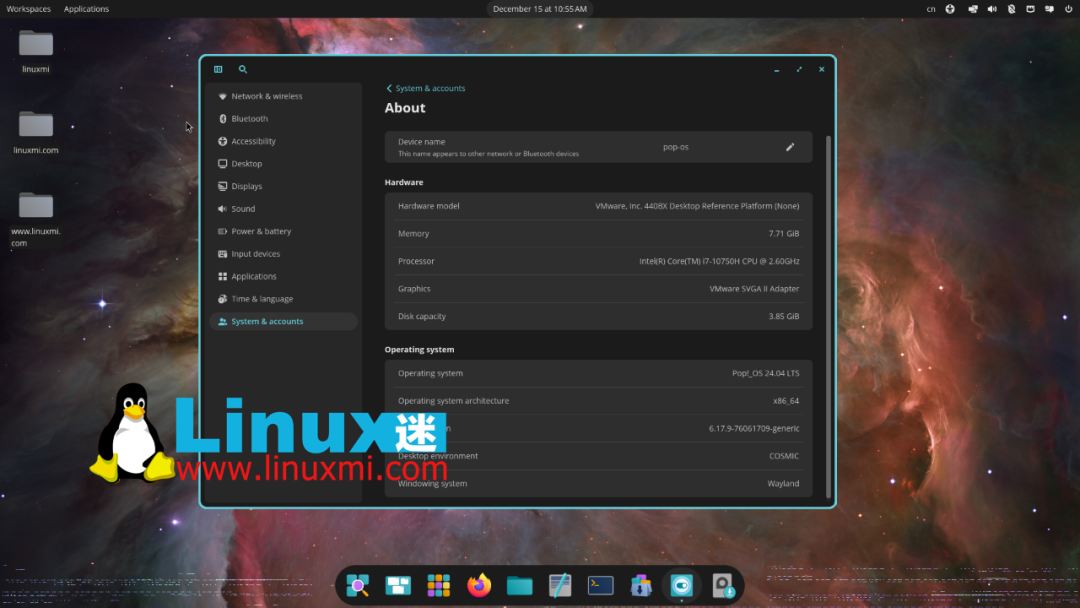Open search in the Settings window
1080x608 pixels.
click(243, 69)
